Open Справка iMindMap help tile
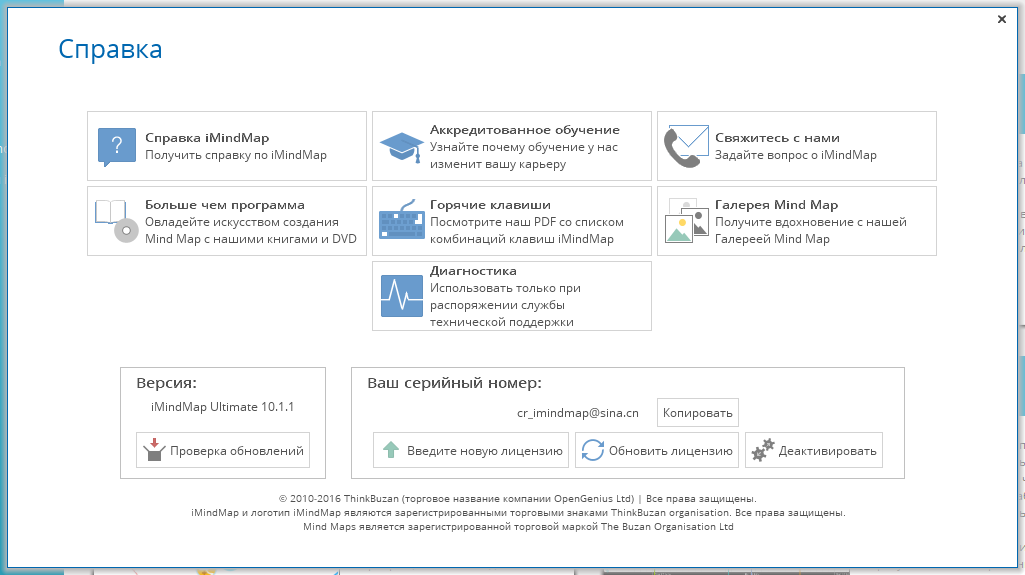Image resolution: width=1025 pixels, height=575 pixels. pyautogui.click(x=227, y=146)
